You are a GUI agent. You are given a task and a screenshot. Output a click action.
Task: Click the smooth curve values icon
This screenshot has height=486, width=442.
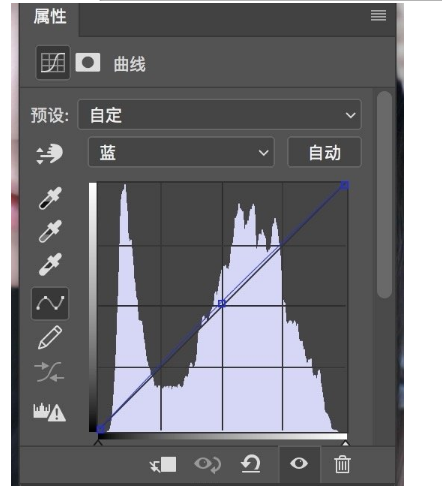point(50,371)
